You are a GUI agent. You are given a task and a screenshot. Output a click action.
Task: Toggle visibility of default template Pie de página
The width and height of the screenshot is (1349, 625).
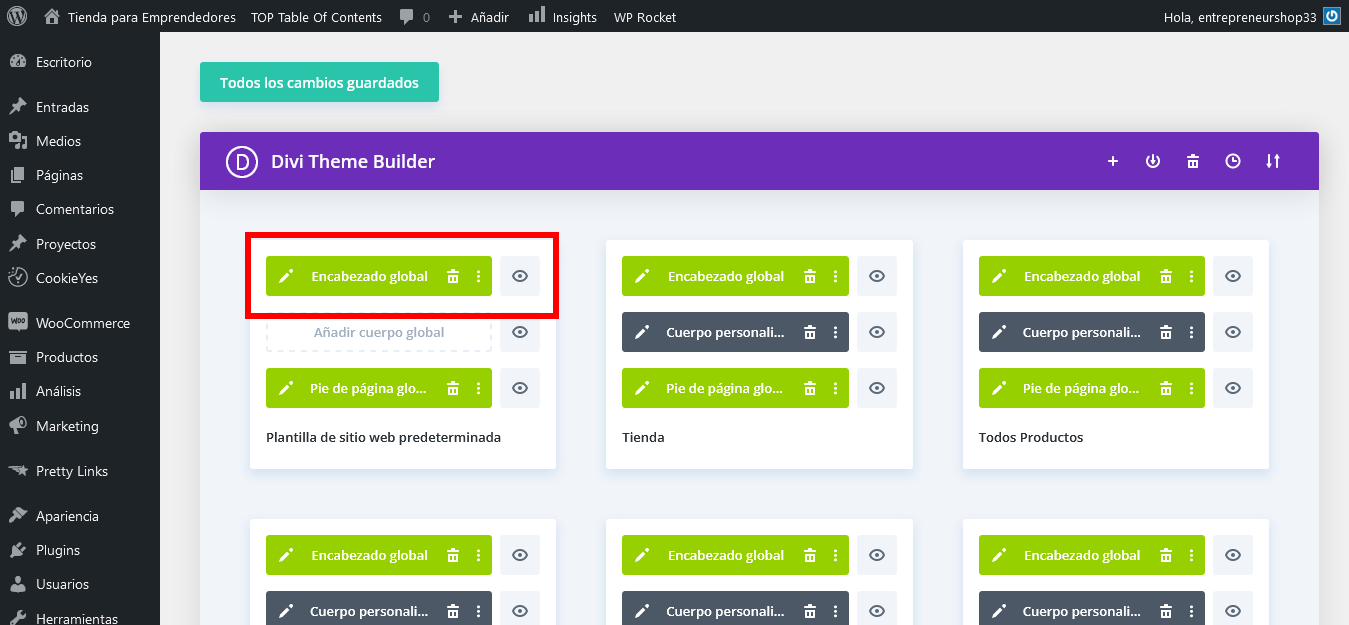pyautogui.click(x=520, y=388)
